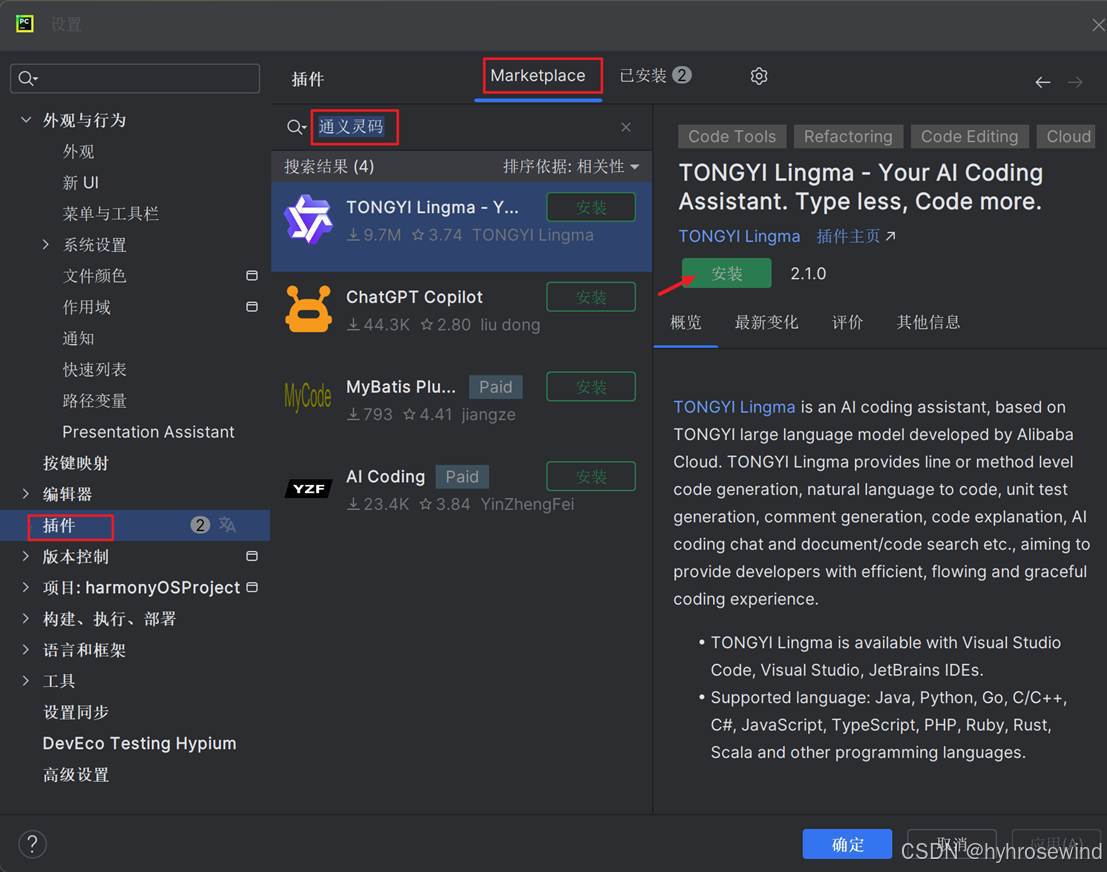The image size is (1107, 872).
Task: Focus the settings search input field
Action: point(135,78)
